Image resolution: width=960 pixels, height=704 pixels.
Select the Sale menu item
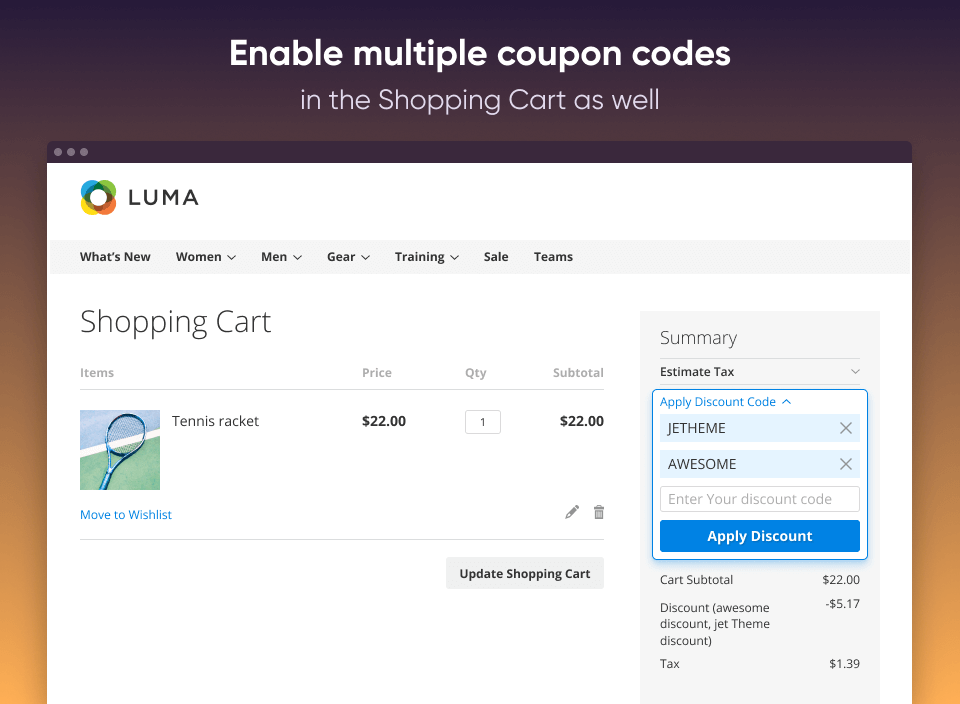click(495, 256)
